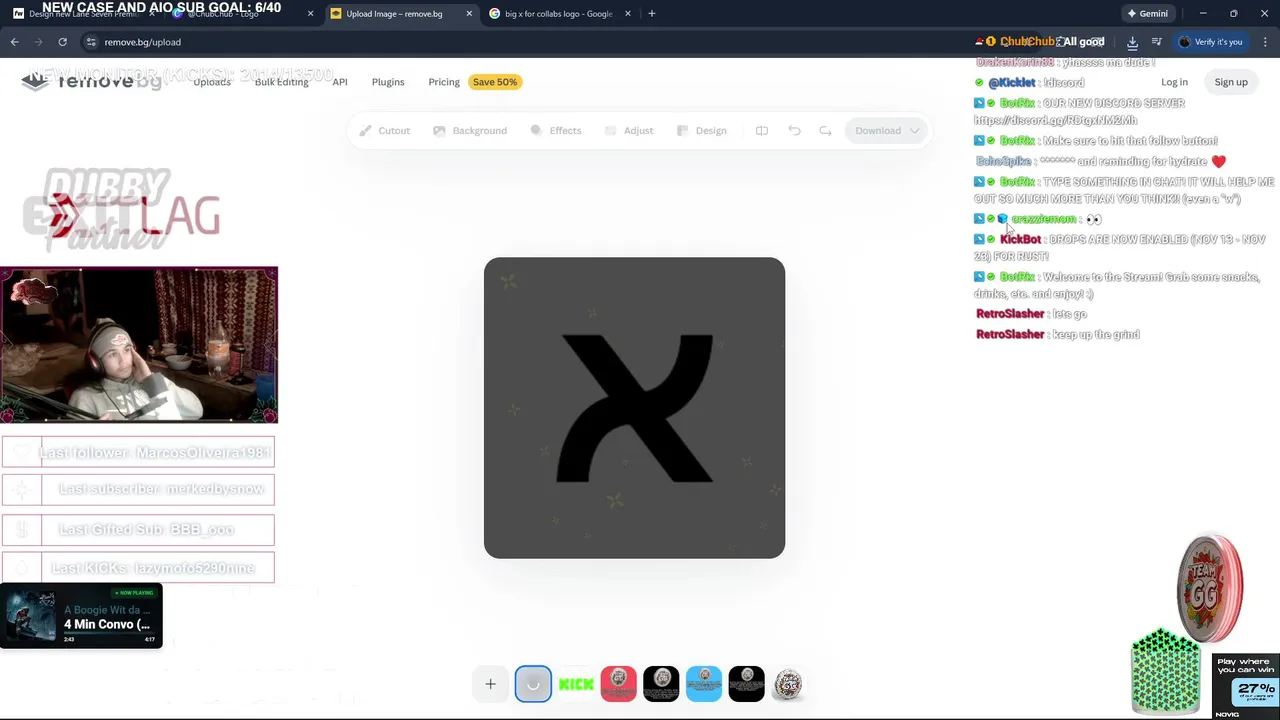Click the Sign up button
Screen dimensions: 1280x720
click(x=1231, y=82)
